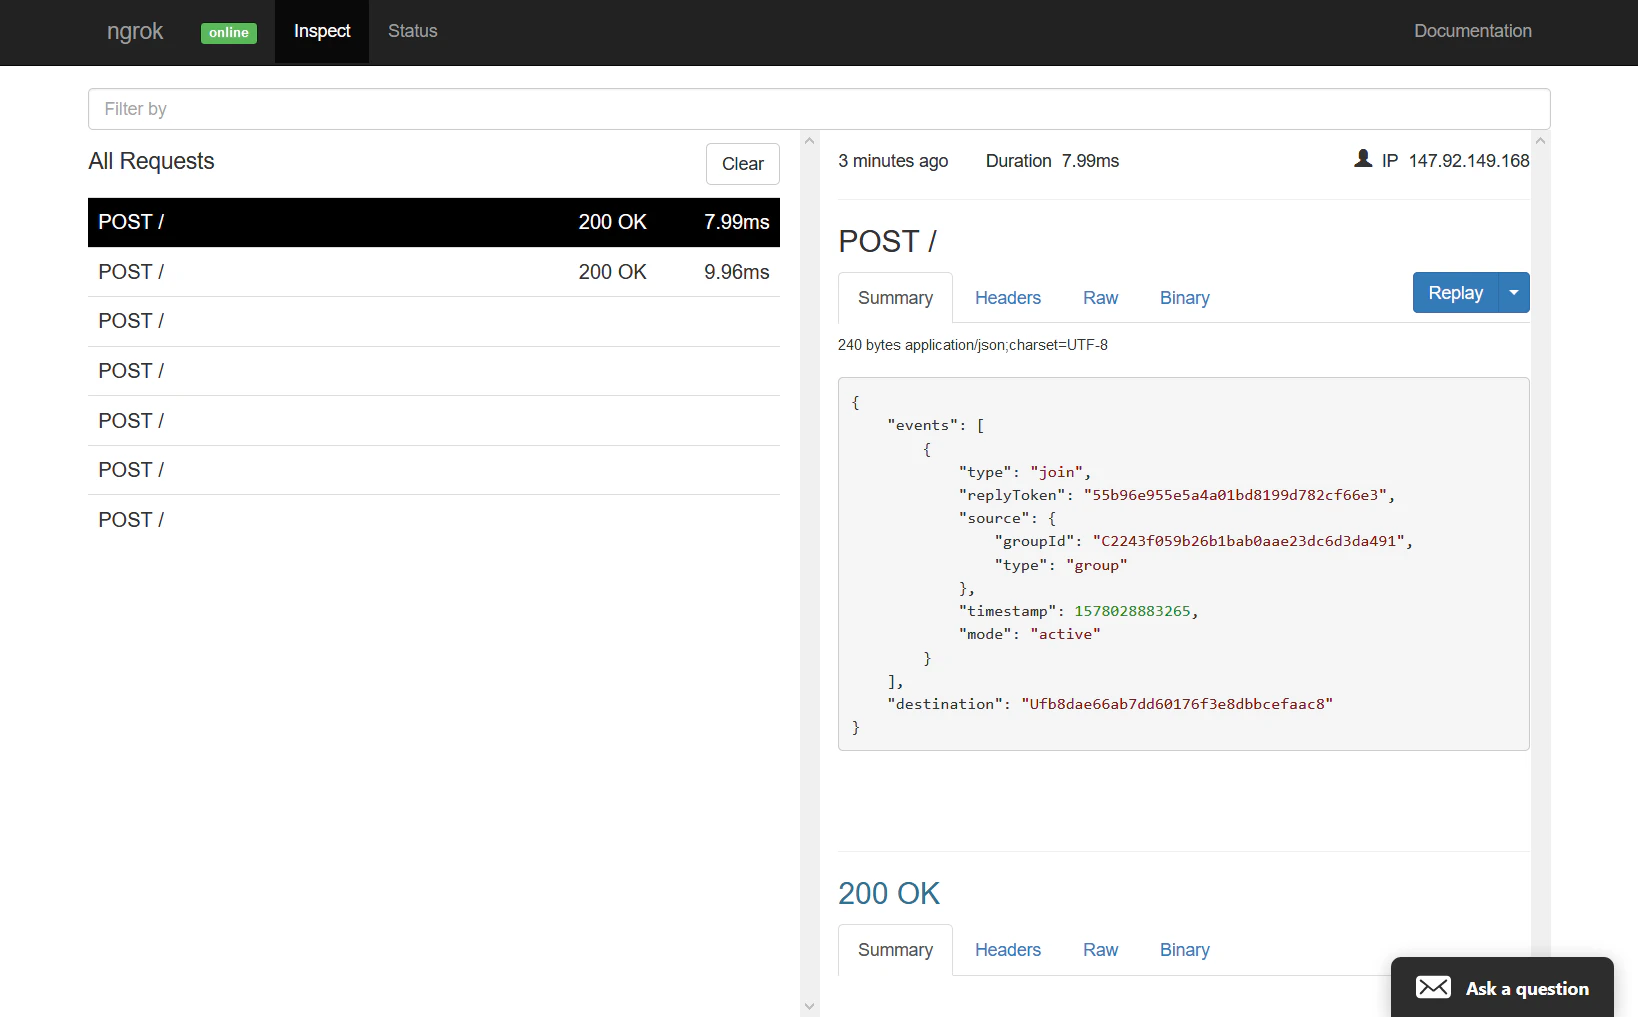Switch to the Binary view of the request

coord(1184,297)
